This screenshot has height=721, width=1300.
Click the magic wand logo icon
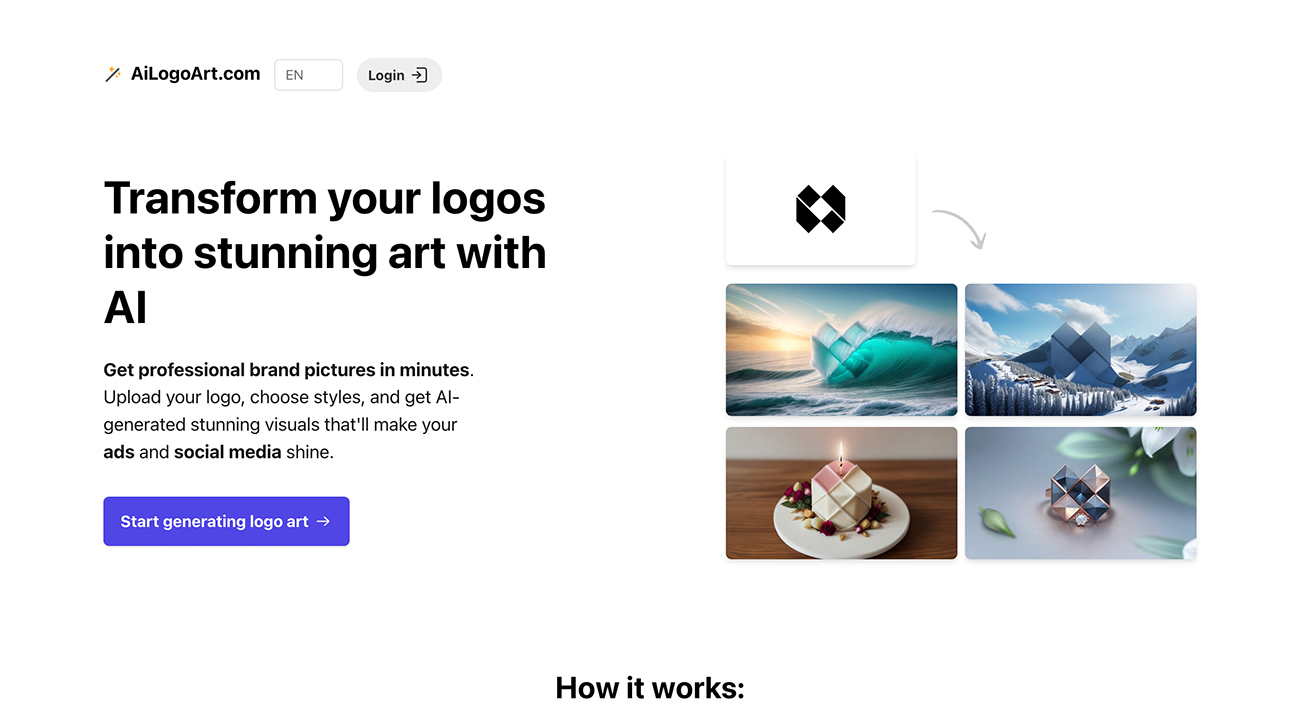pos(112,74)
